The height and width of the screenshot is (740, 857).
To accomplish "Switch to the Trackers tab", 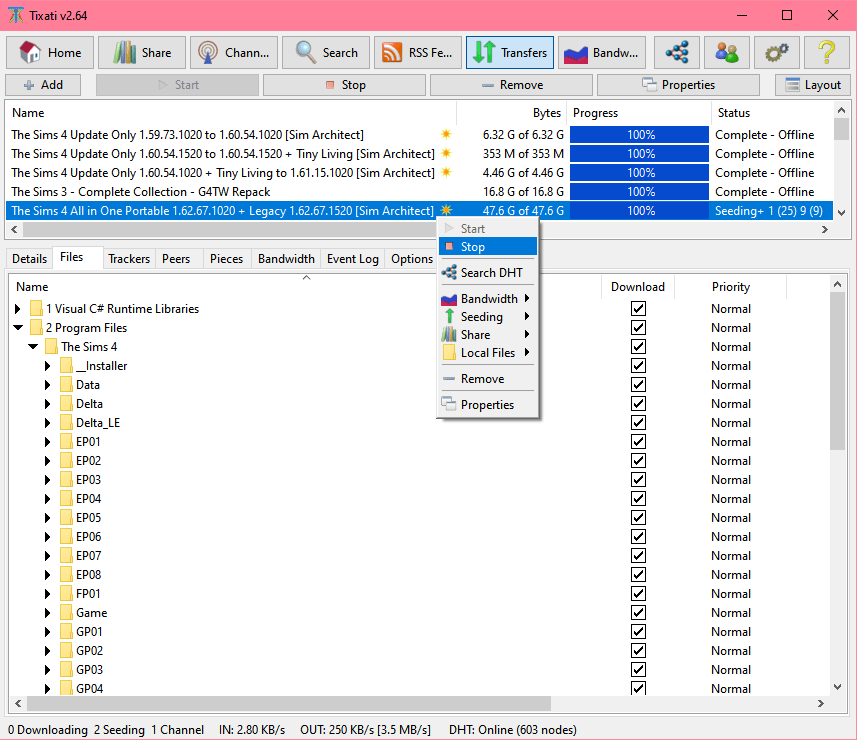I will (129, 259).
